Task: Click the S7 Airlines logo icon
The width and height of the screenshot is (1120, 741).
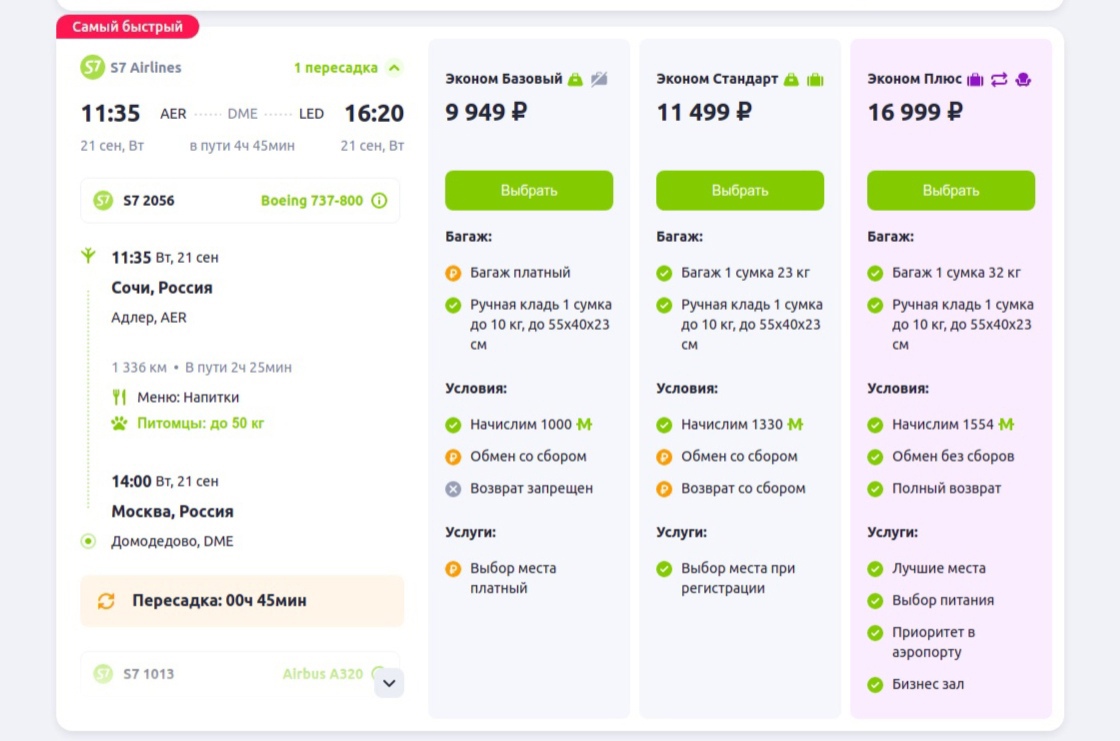Action: (x=93, y=68)
